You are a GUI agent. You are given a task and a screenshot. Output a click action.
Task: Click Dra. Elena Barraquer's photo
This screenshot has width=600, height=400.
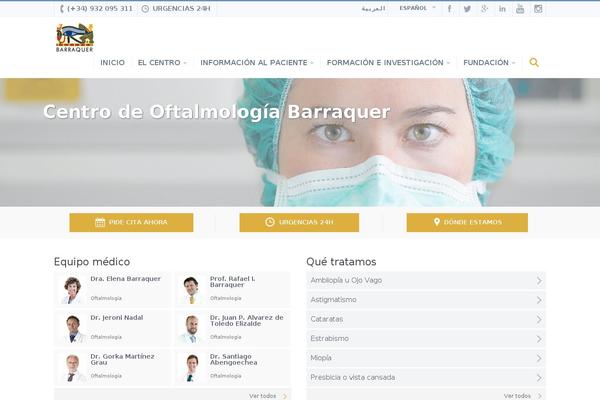72,291
